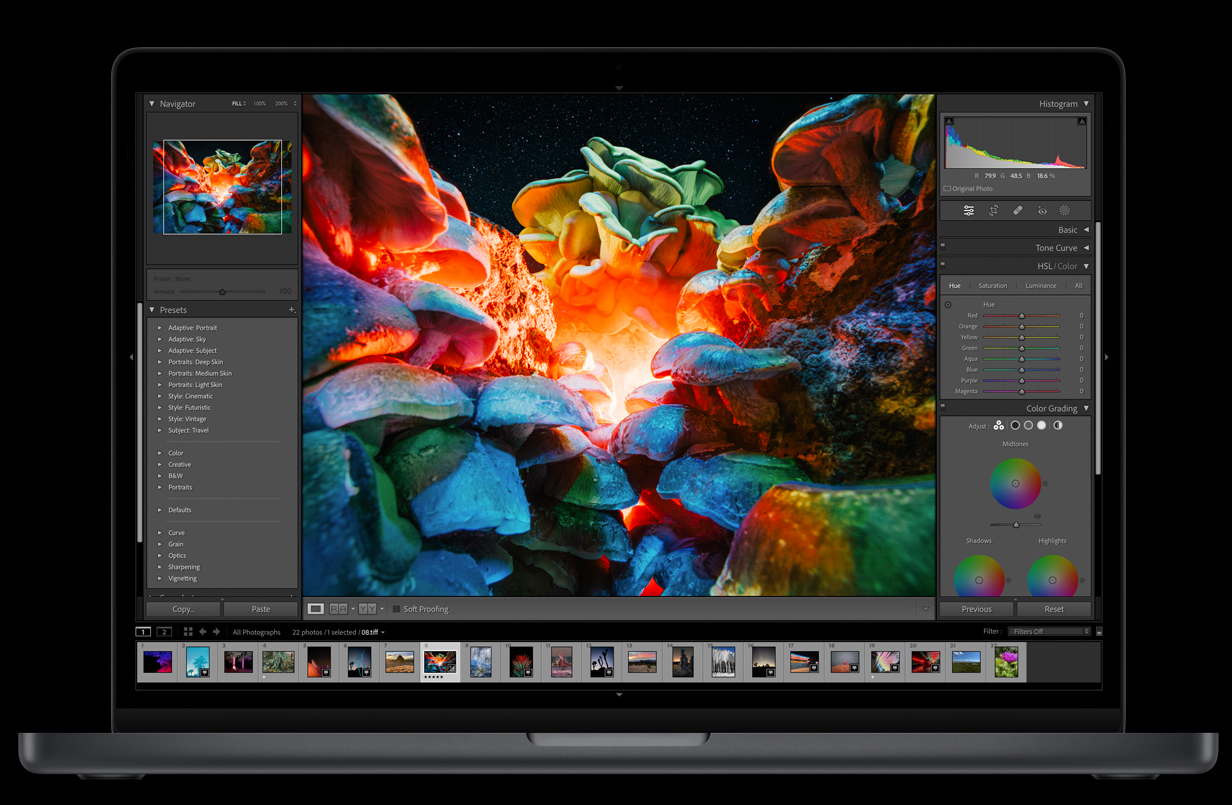Open the Filters Off dropdown
1232x805 pixels.
tap(1049, 632)
